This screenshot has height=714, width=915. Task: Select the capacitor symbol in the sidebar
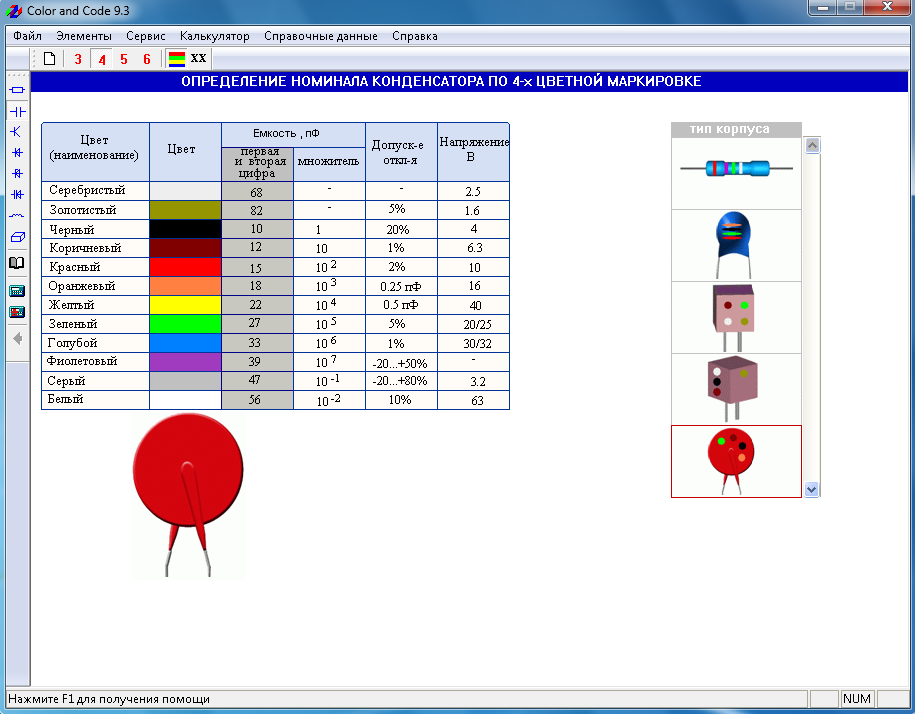pos(18,111)
